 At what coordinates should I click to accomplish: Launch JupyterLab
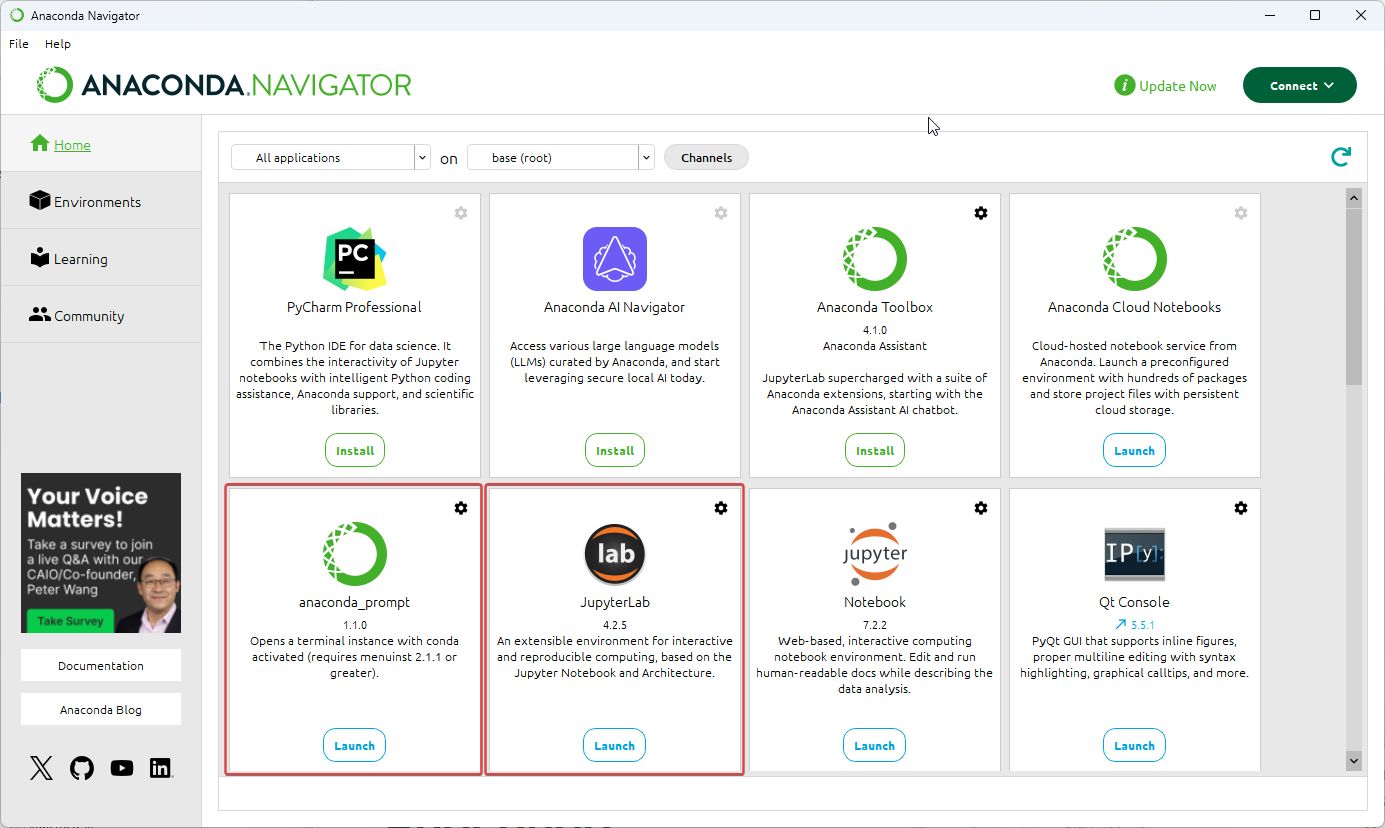[614, 746]
